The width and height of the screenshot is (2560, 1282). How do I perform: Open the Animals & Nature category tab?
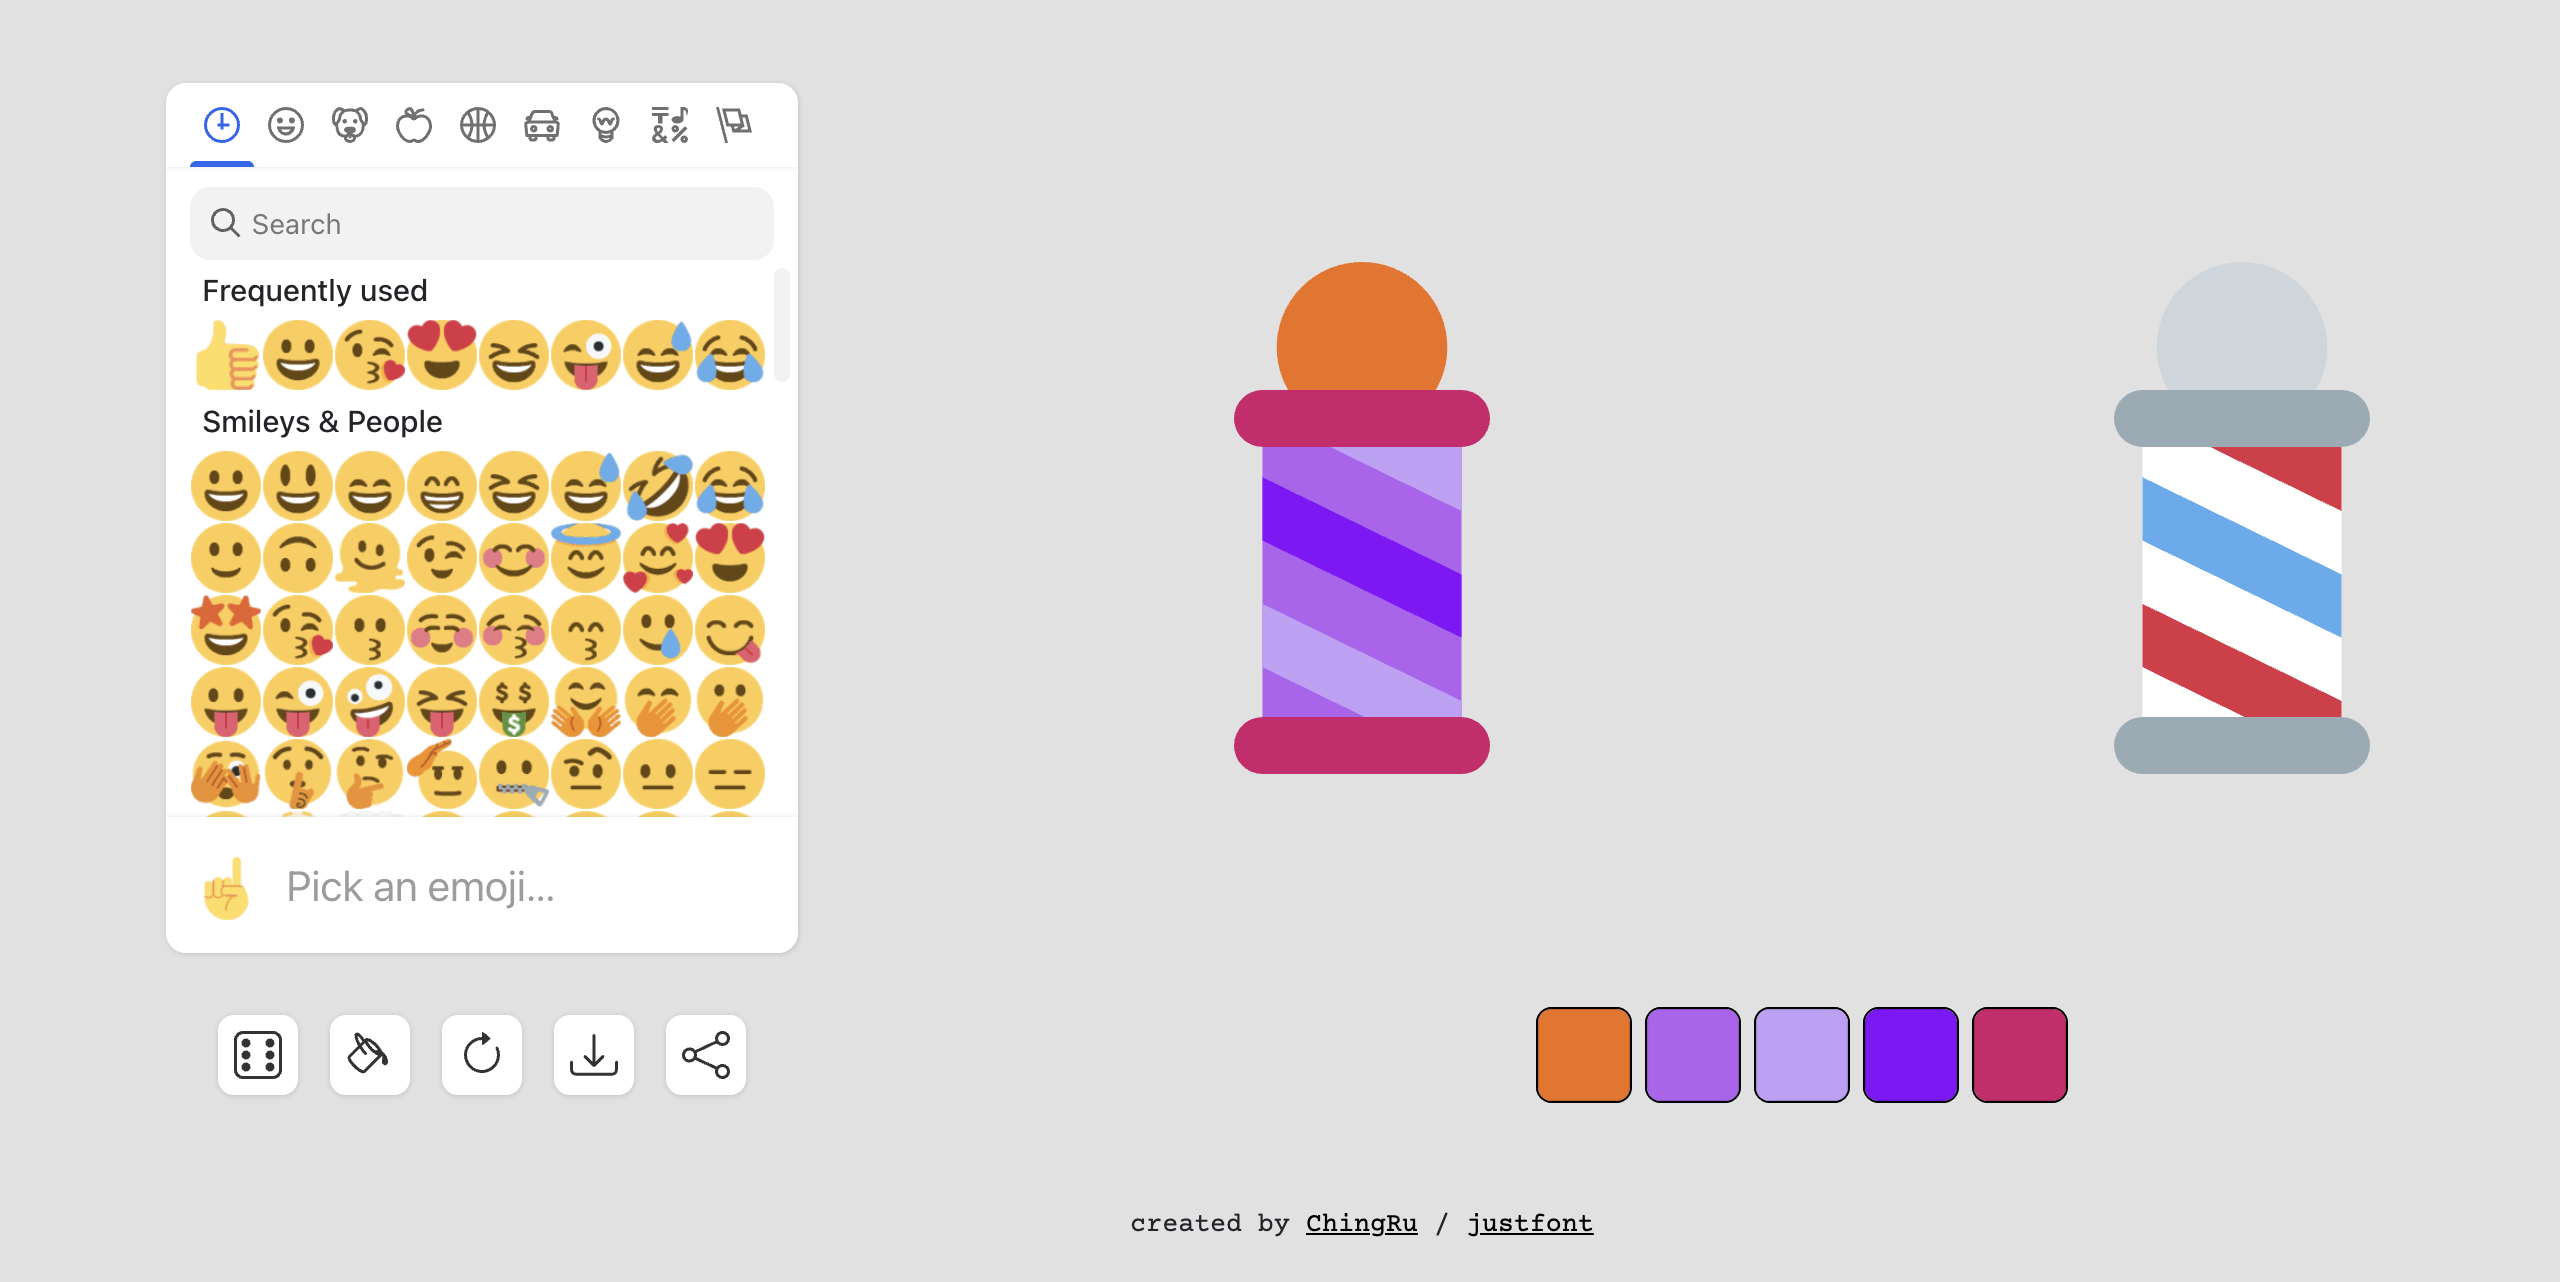(x=349, y=124)
